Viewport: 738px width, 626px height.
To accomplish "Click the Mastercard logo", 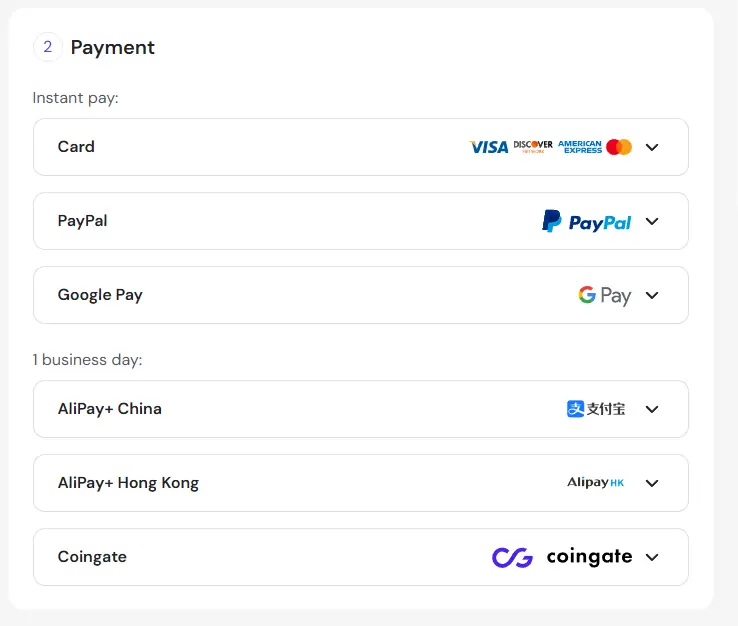I will pyautogui.click(x=619, y=147).
